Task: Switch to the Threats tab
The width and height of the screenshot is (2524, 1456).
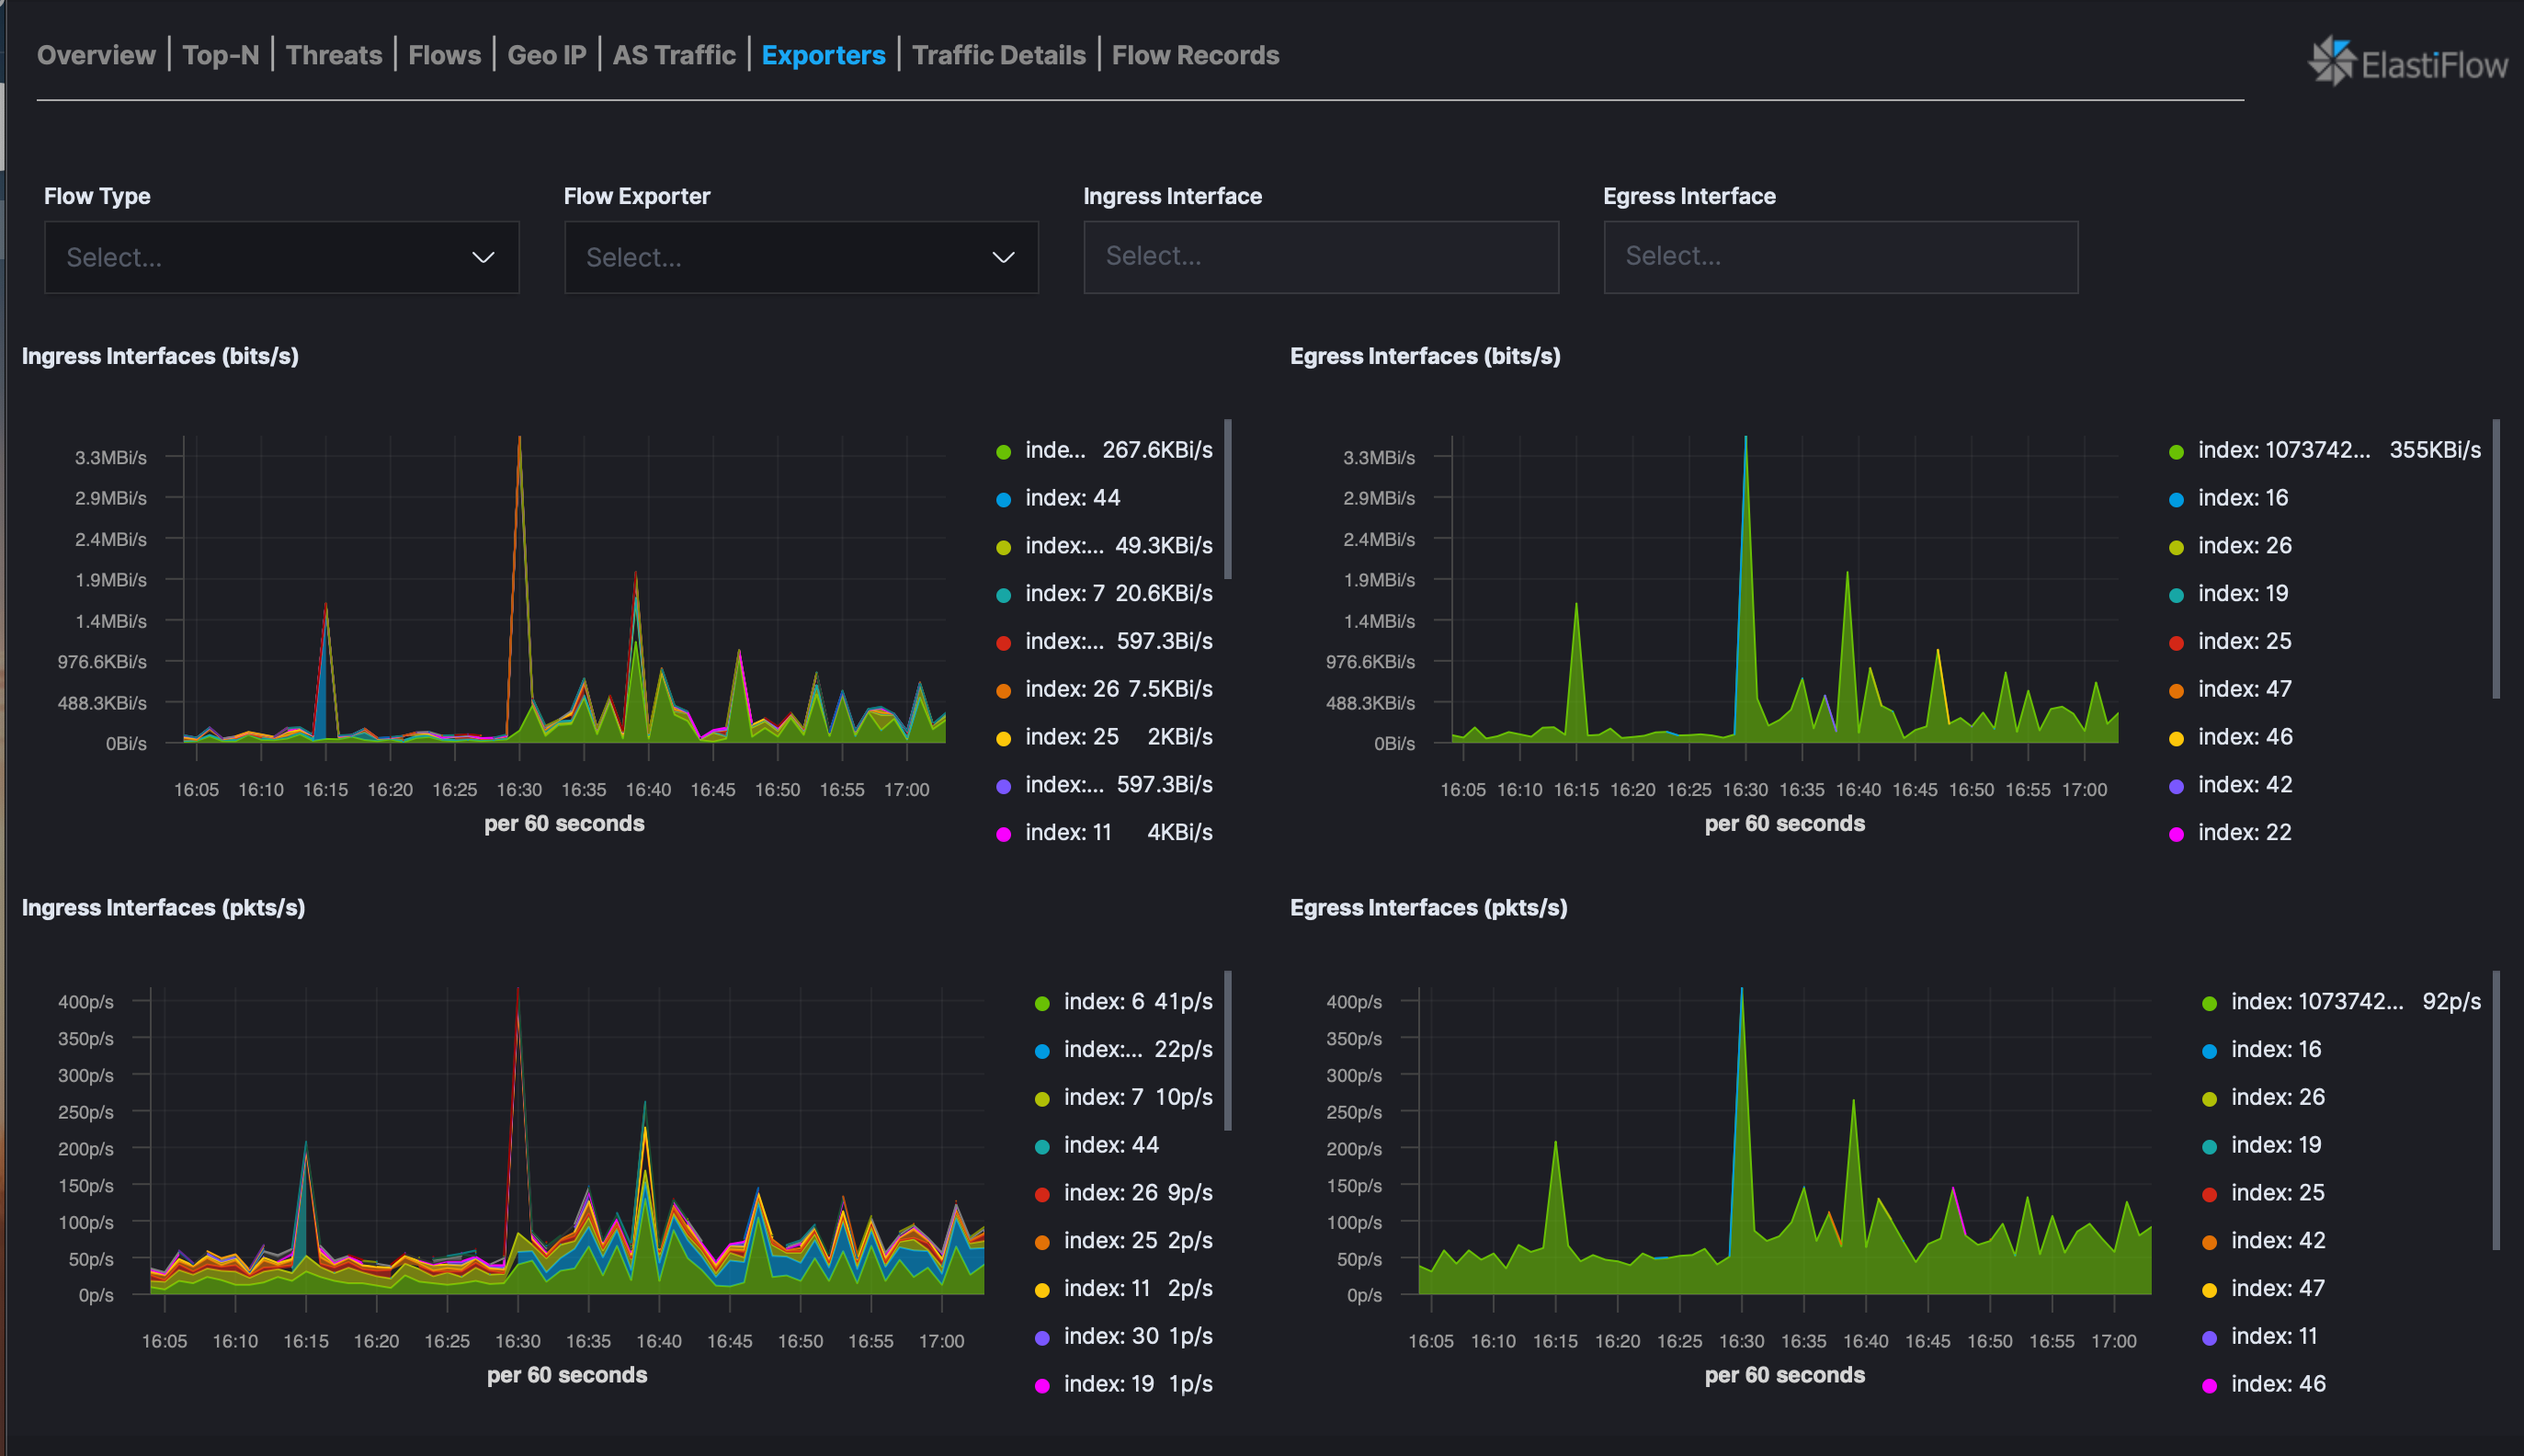Action: coord(334,55)
